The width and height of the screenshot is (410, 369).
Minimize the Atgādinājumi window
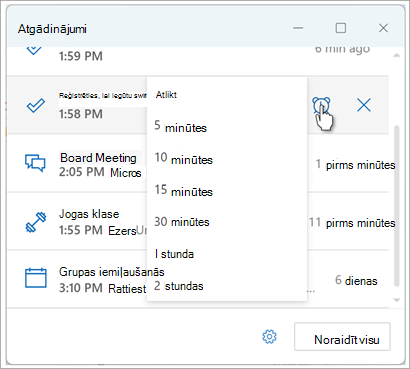tap(298, 28)
